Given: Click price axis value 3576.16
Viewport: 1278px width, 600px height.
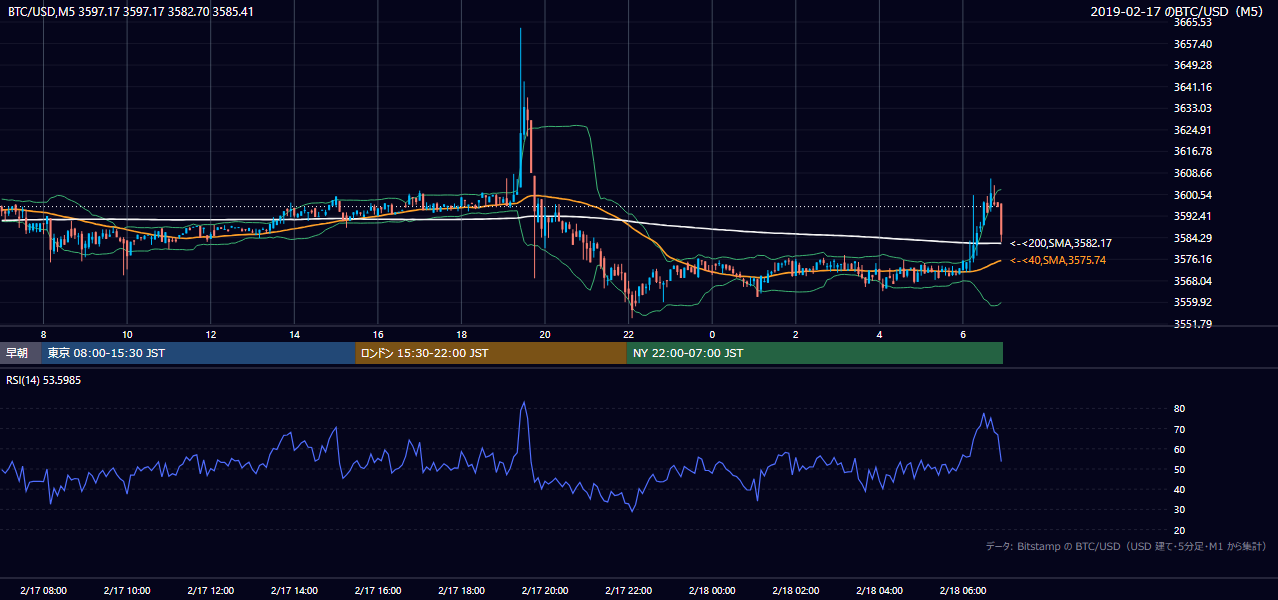Looking at the screenshot, I should click(1193, 259).
